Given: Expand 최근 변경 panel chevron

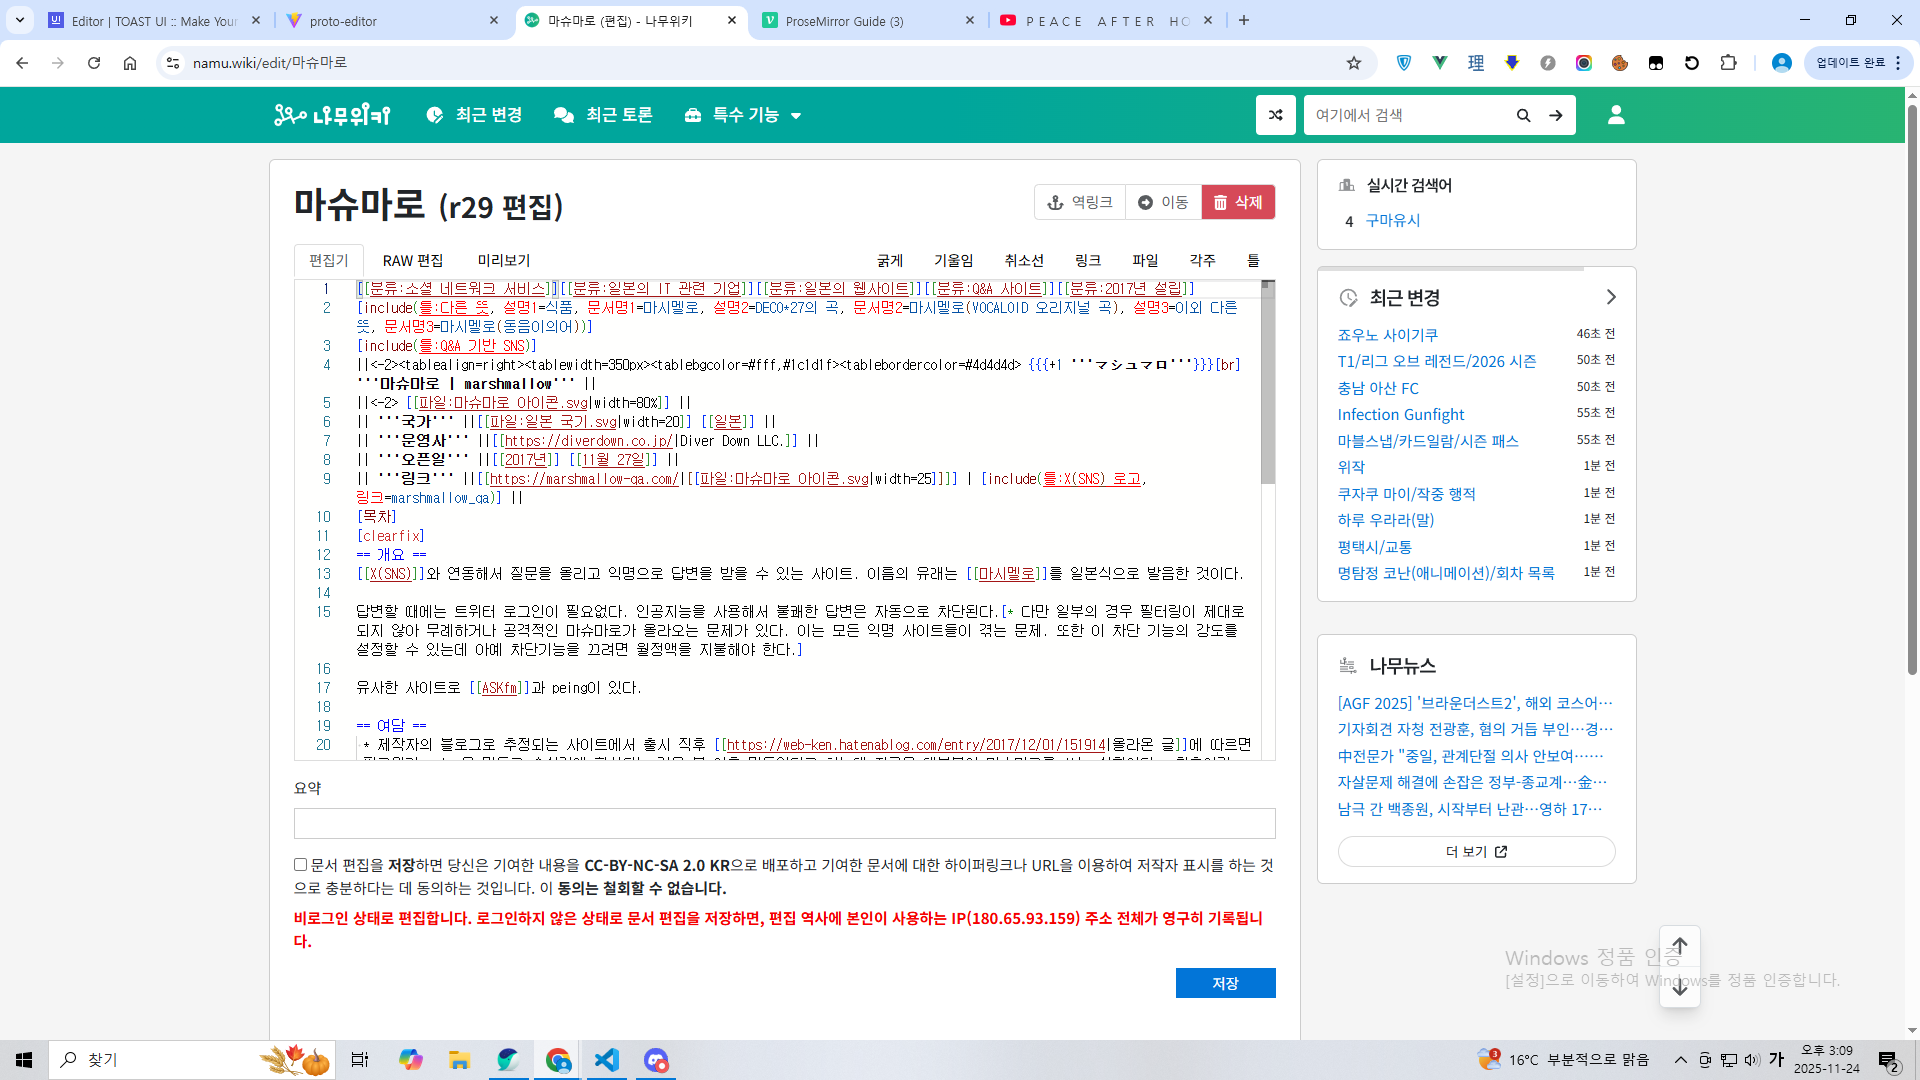Looking at the screenshot, I should pos(1611,297).
